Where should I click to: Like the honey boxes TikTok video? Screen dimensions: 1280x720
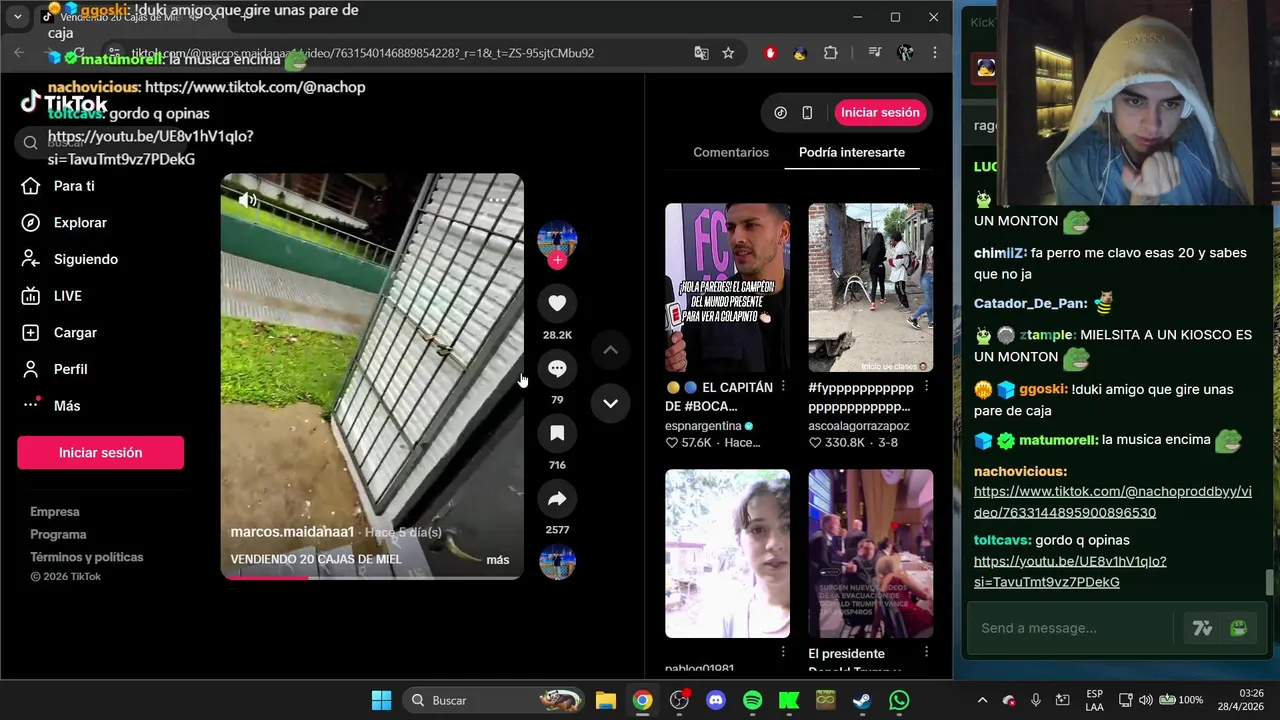[557, 303]
